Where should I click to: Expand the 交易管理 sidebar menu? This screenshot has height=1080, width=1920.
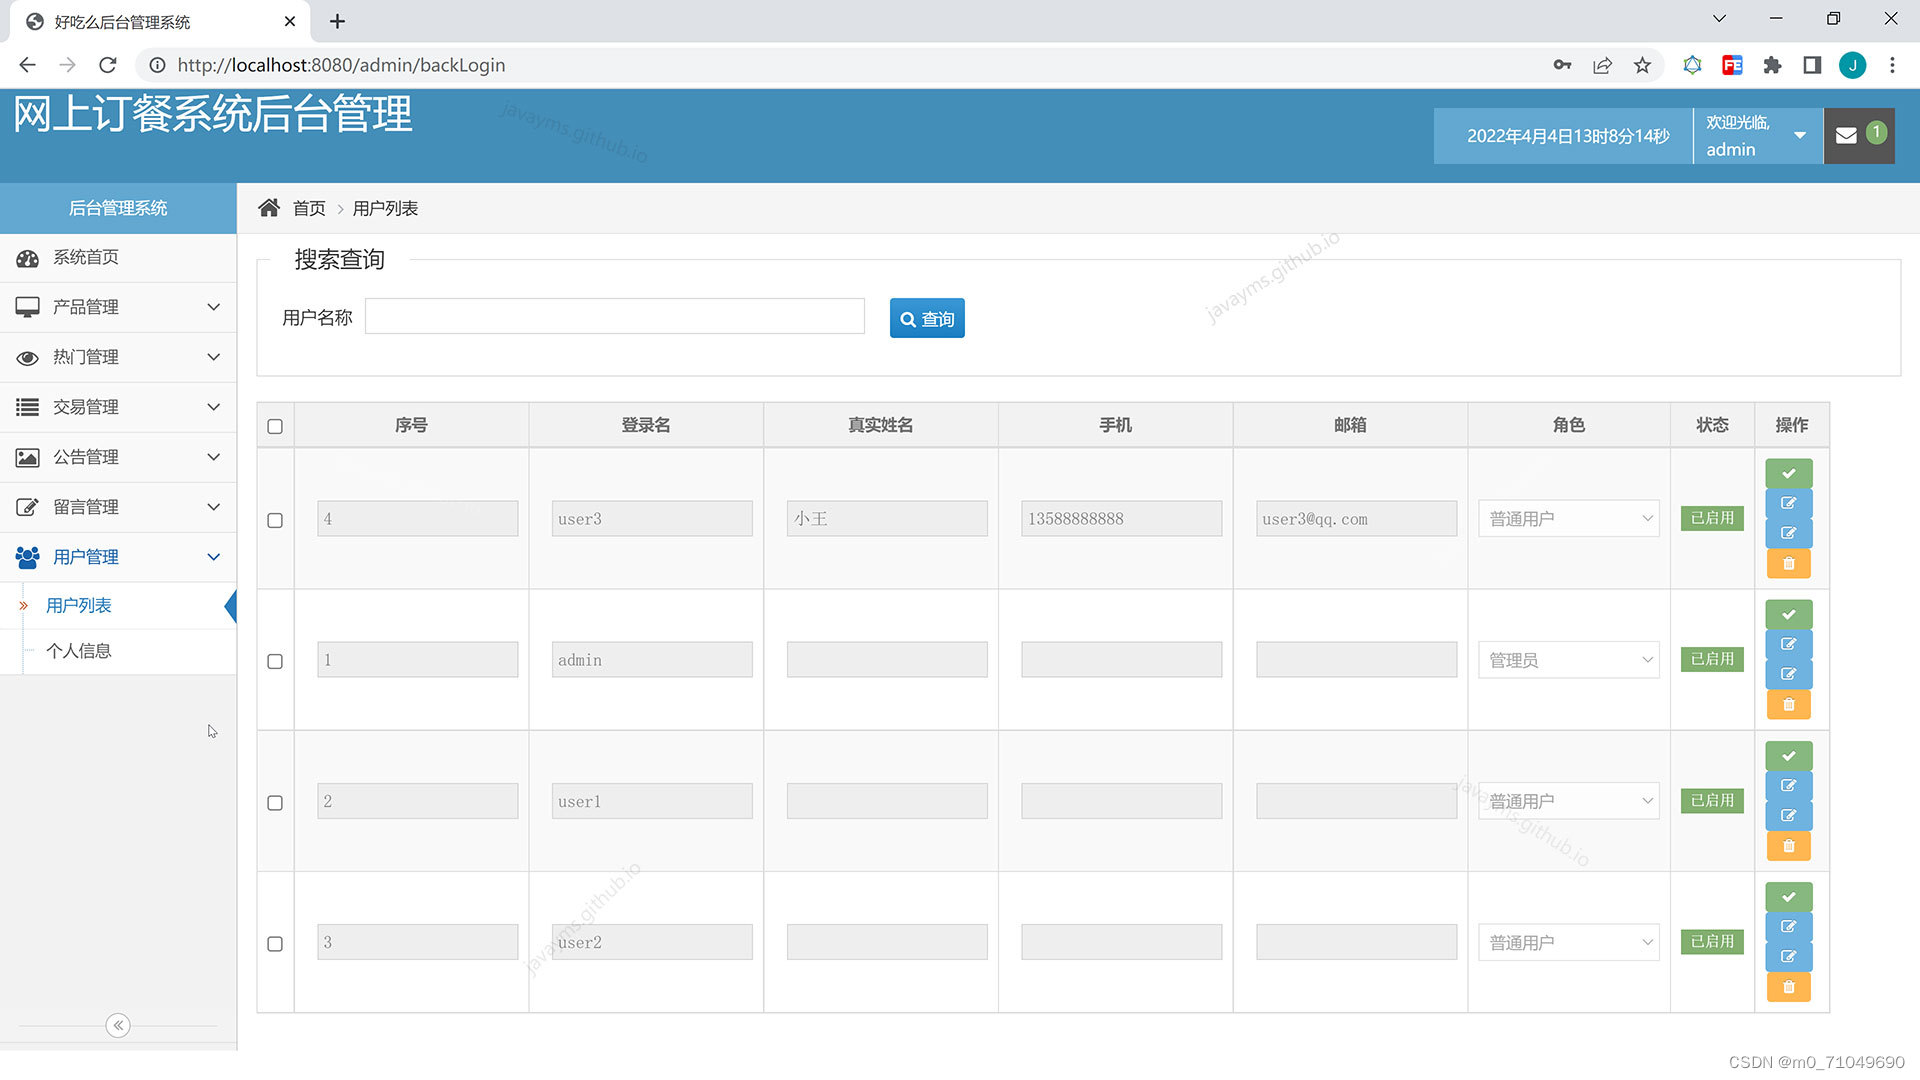click(x=118, y=407)
